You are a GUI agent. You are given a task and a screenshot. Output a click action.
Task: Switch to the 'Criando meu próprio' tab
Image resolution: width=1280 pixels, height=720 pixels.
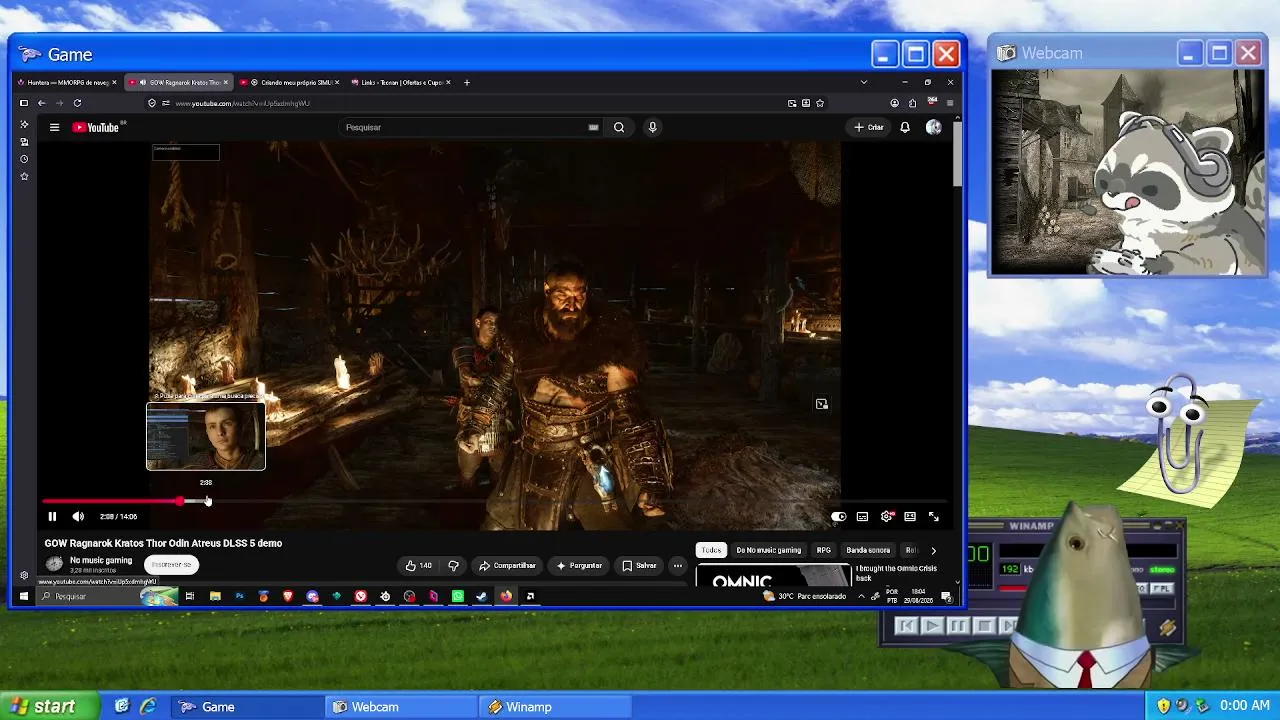point(290,82)
